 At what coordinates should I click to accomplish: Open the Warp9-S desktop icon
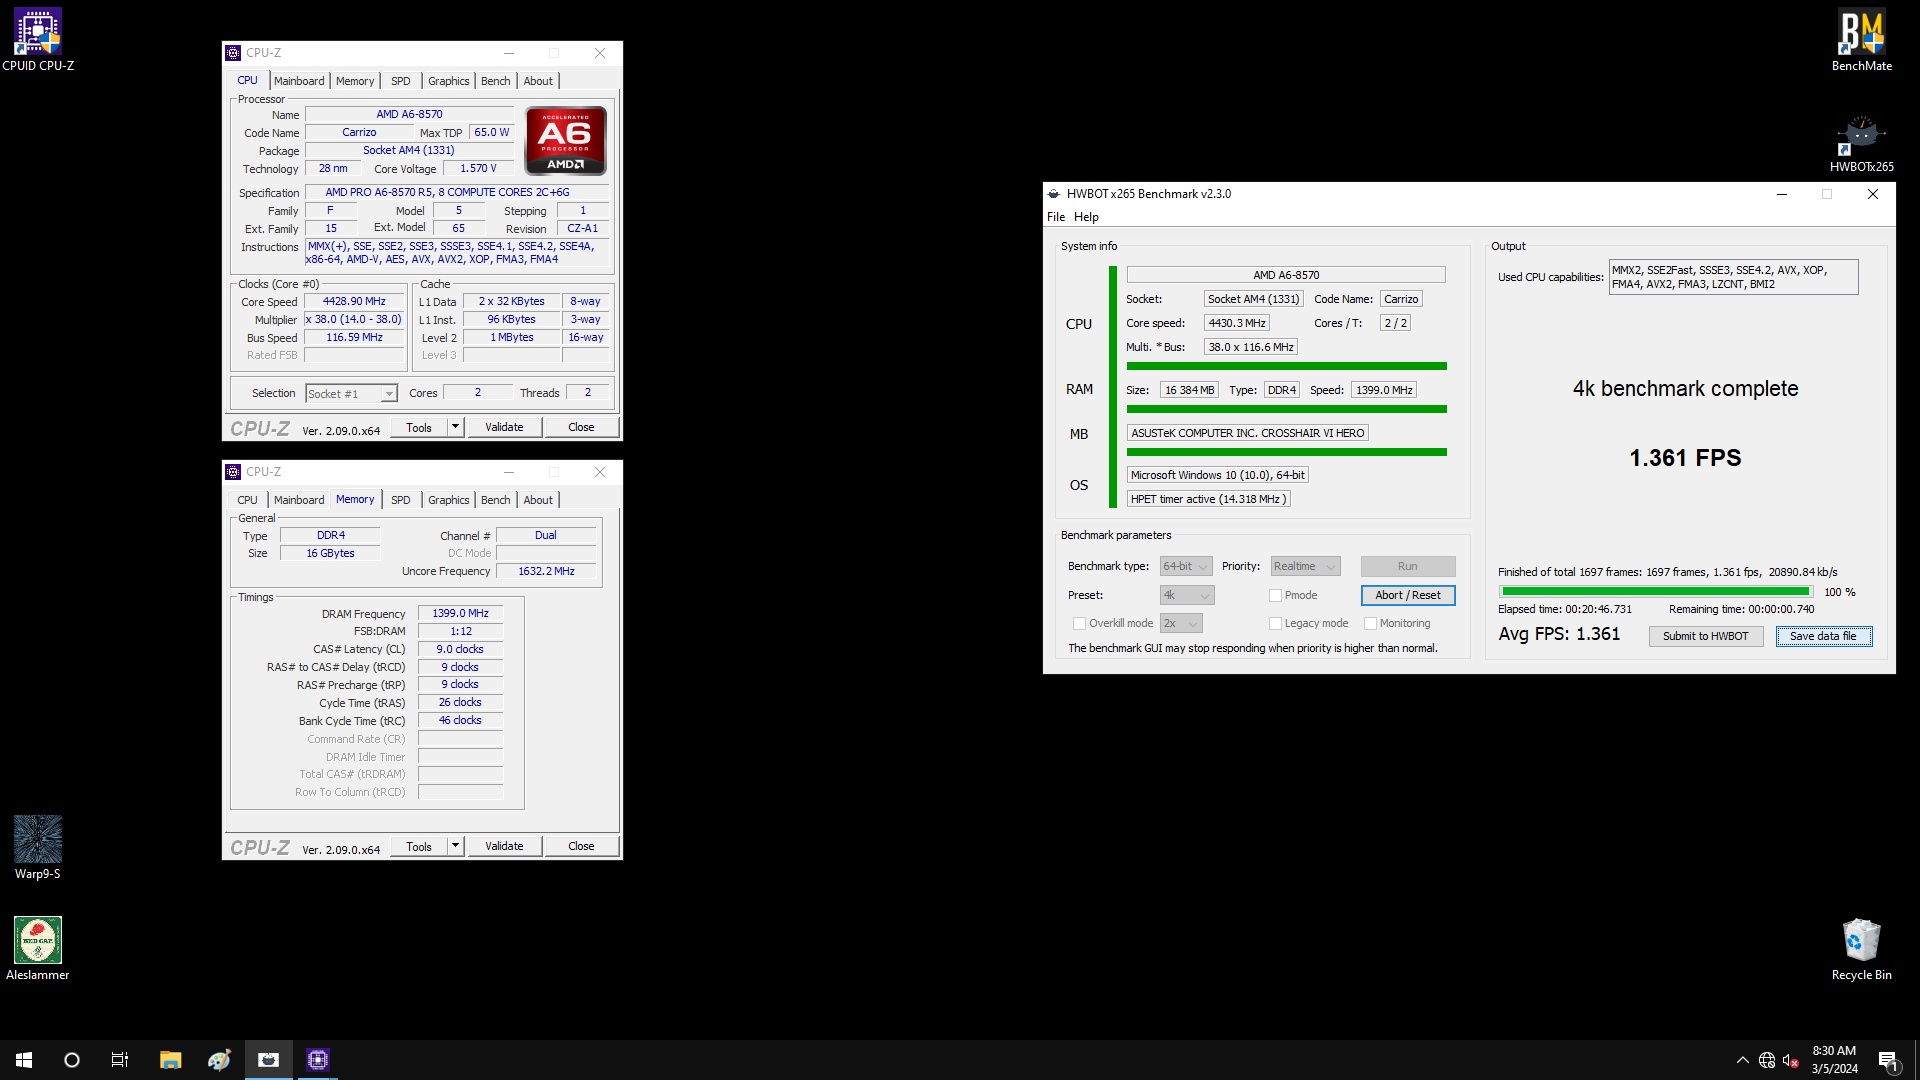pyautogui.click(x=38, y=848)
